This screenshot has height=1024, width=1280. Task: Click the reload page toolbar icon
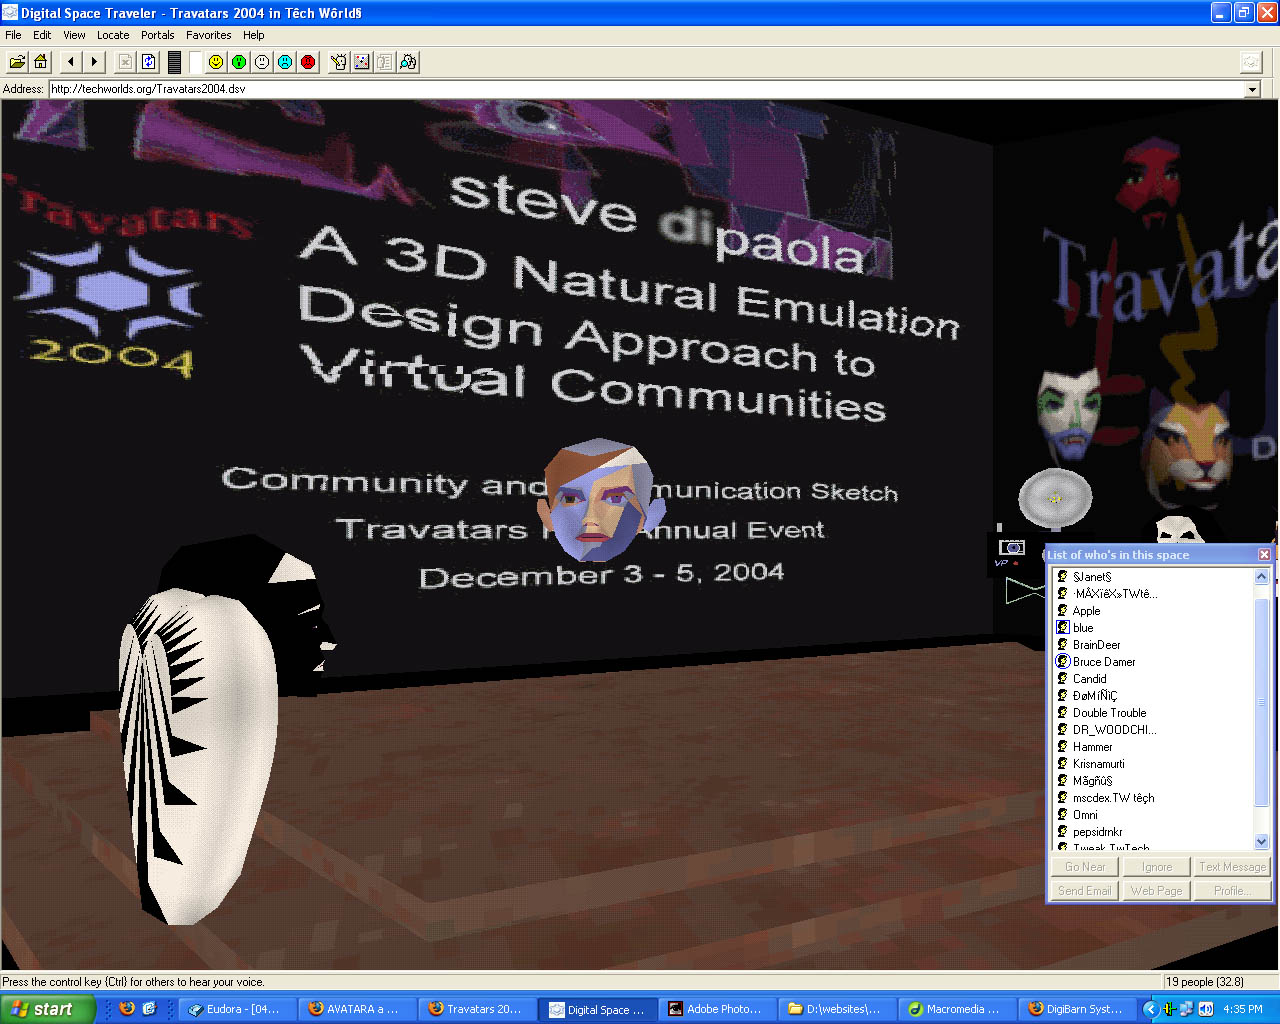pos(149,62)
